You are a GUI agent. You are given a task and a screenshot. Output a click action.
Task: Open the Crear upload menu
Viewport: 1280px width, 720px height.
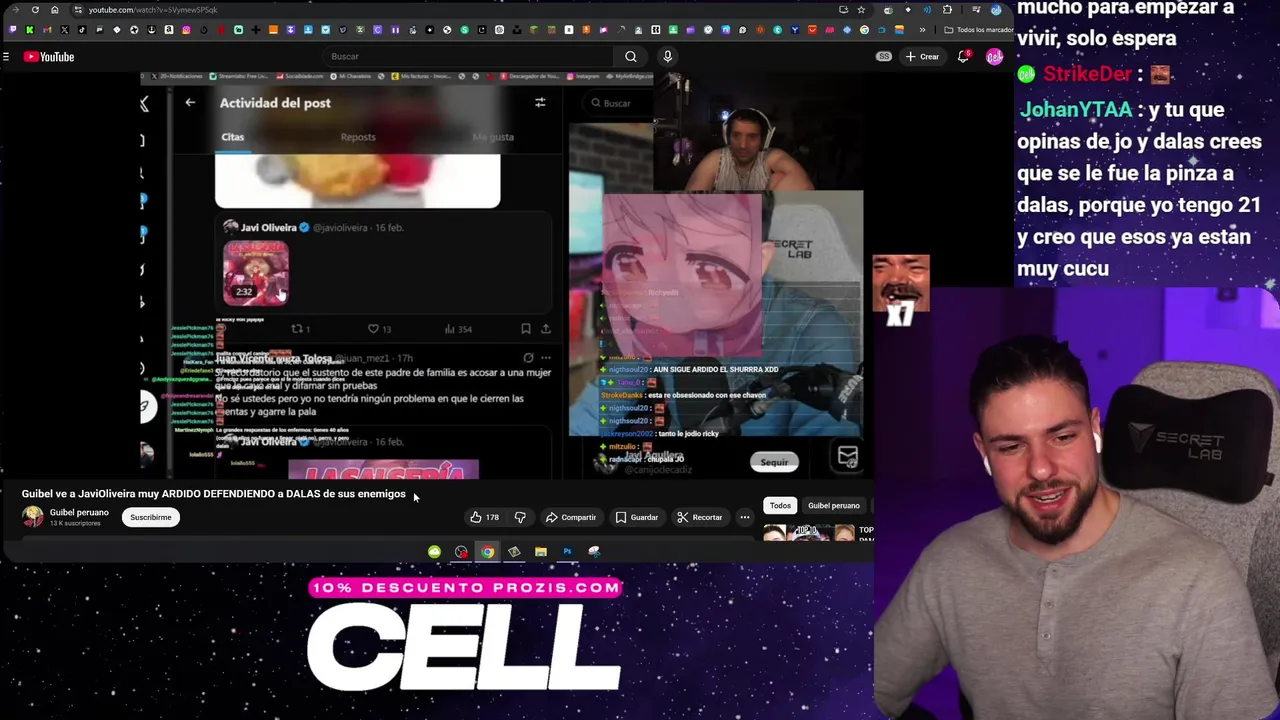pyautogui.click(x=922, y=57)
